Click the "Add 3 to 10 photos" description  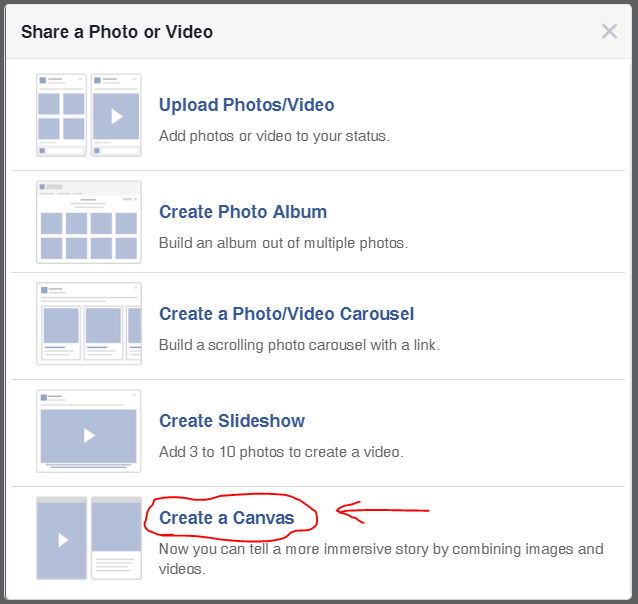point(281,452)
